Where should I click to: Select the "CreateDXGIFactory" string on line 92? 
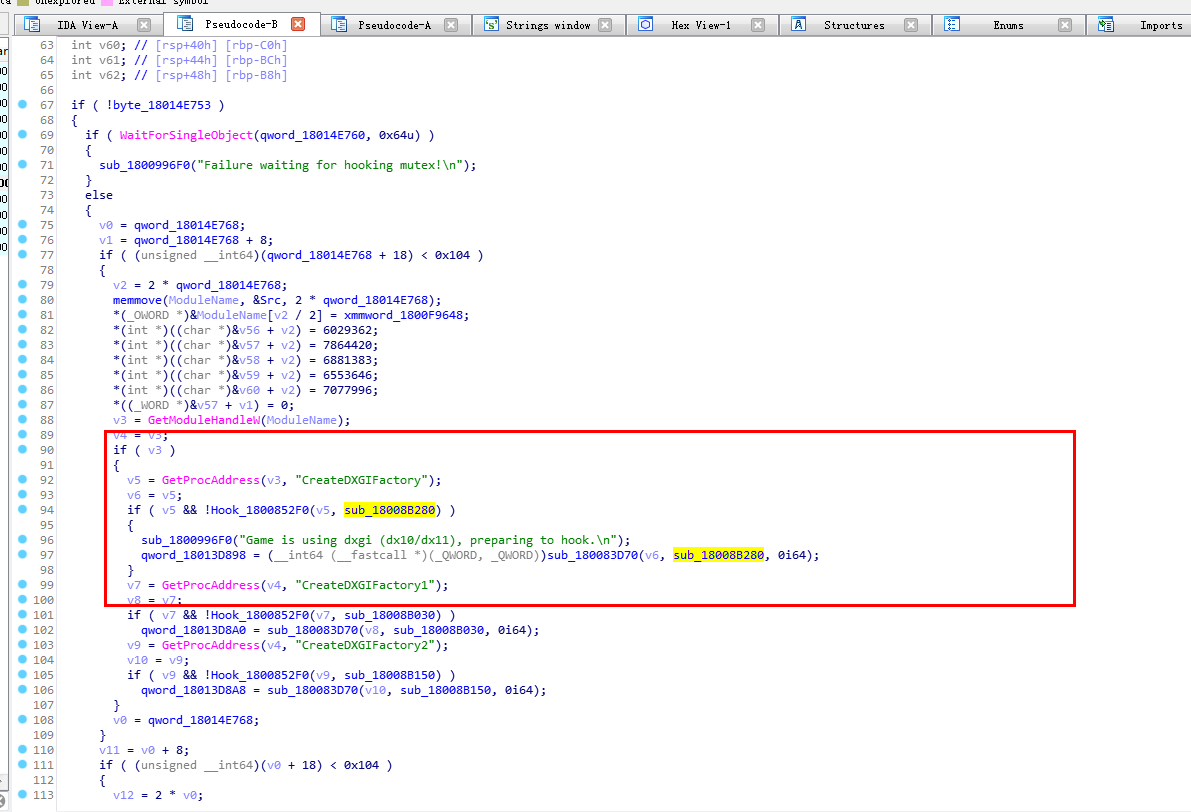(361, 480)
